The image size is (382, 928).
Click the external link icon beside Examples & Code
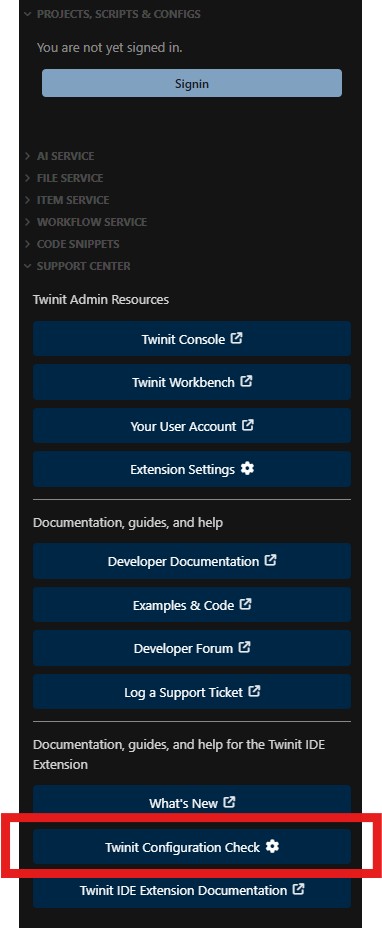(x=245, y=604)
